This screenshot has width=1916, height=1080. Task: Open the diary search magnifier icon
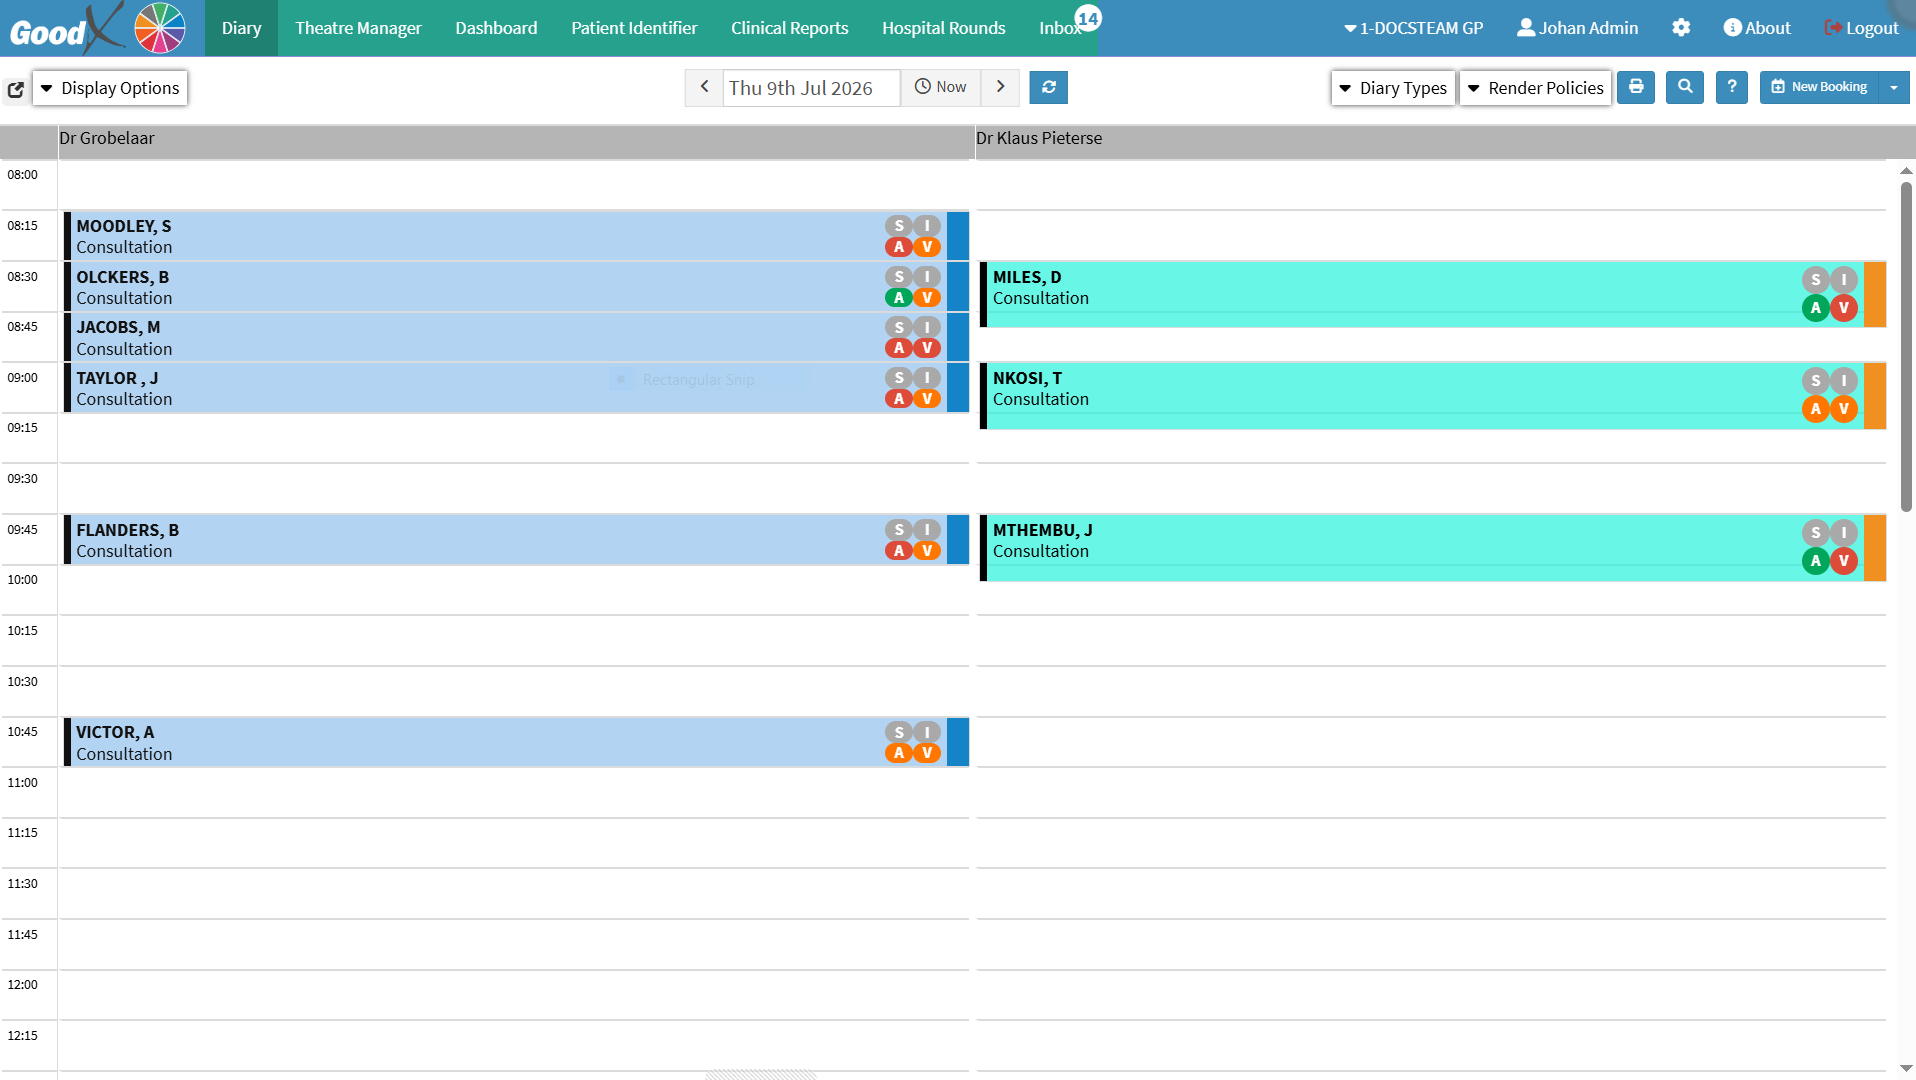1685,87
